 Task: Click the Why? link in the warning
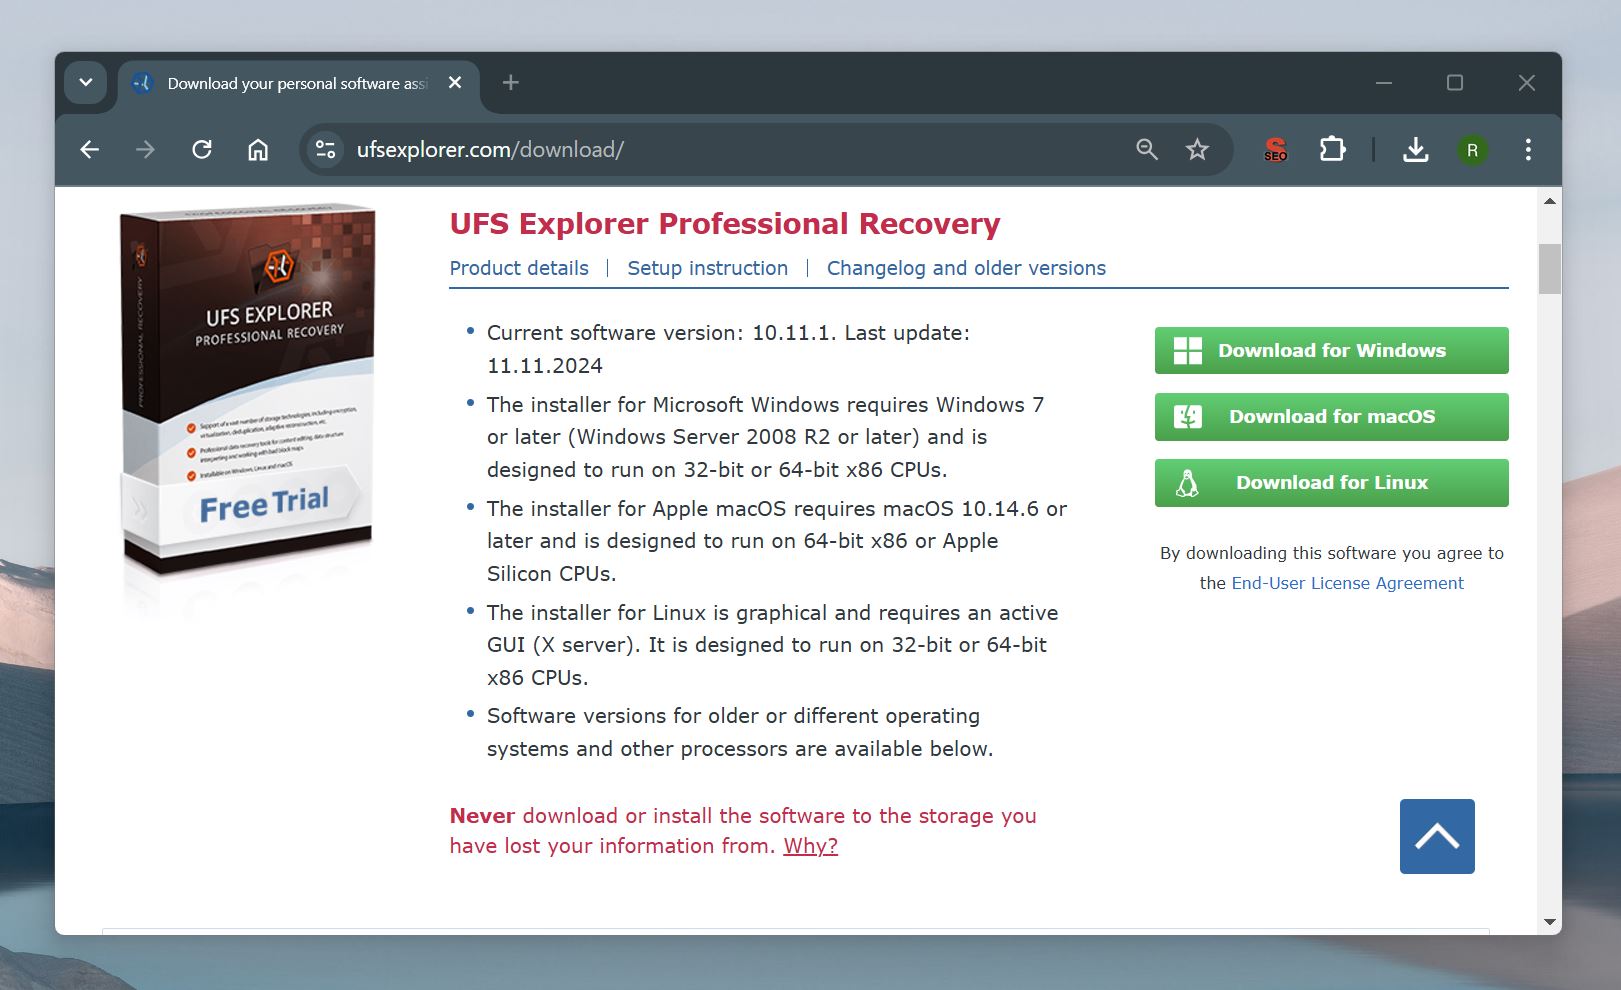pyautogui.click(x=810, y=846)
